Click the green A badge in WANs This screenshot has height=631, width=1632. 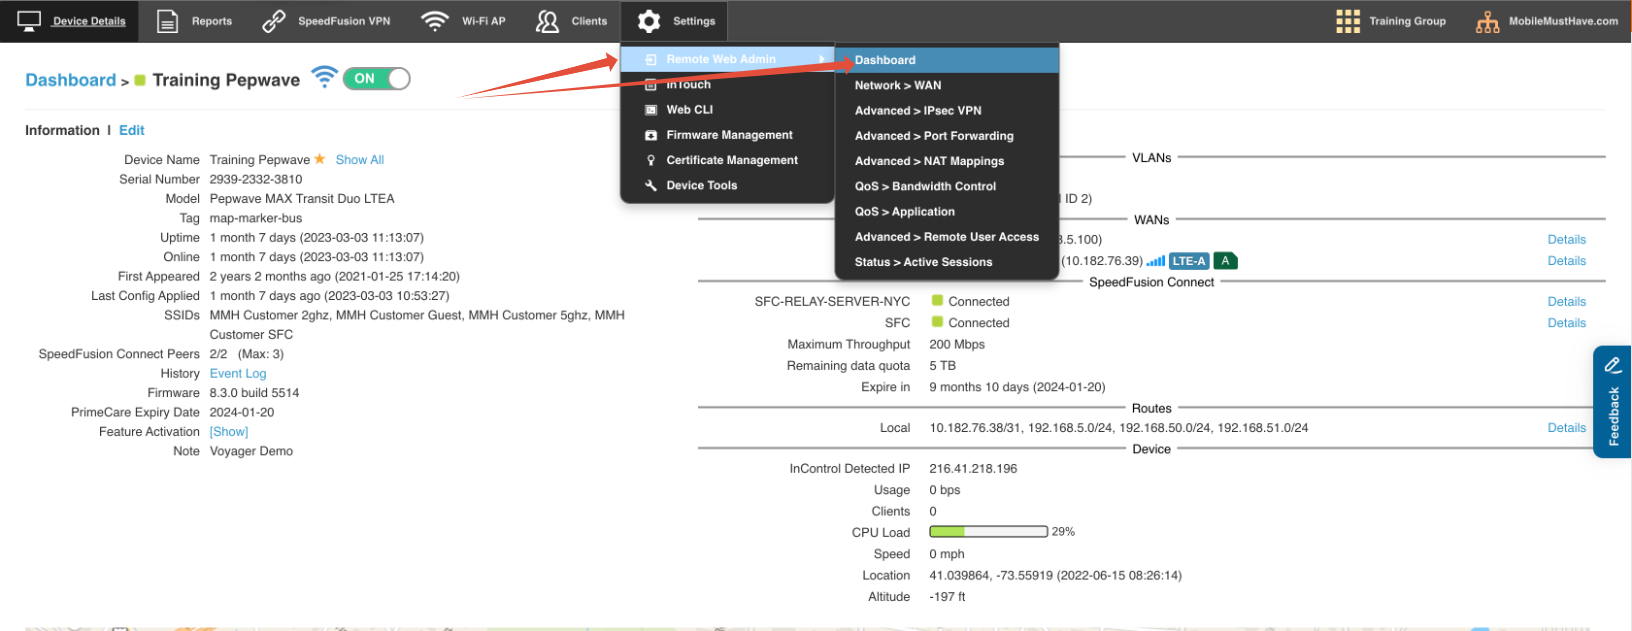pyautogui.click(x=1226, y=261)
